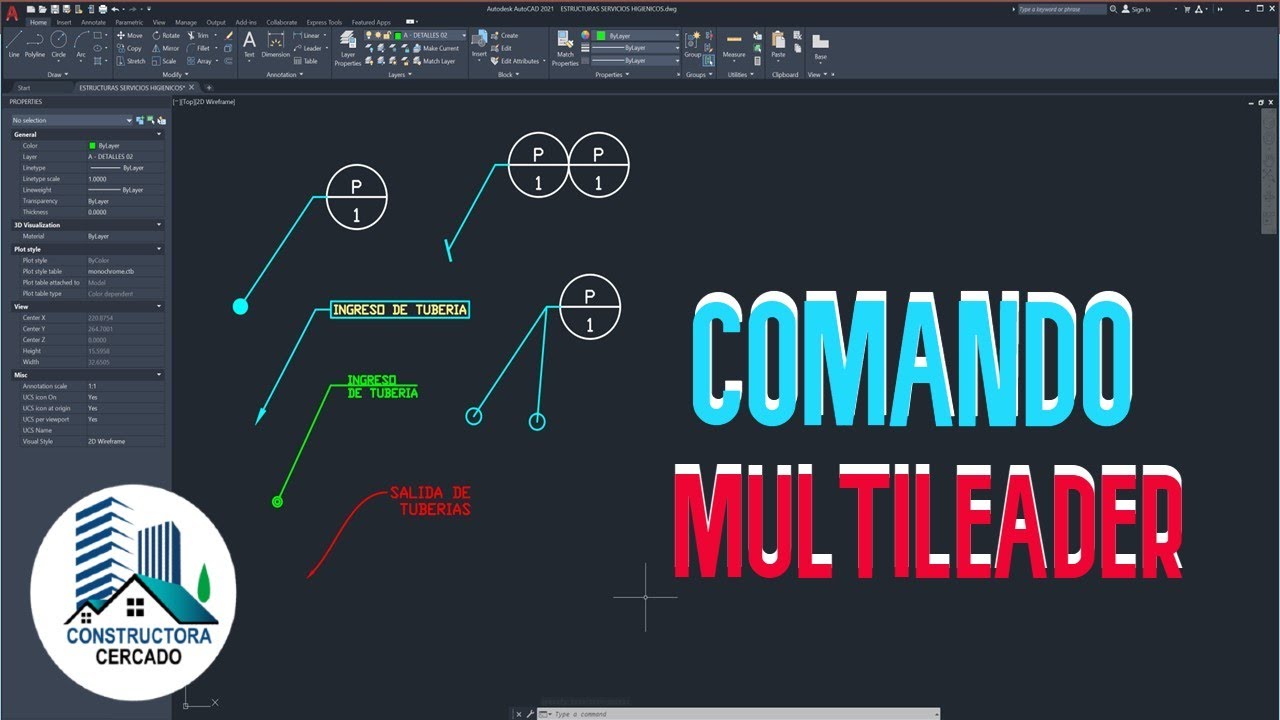This screenshot has height=720, width=1280.
Task: Select the Polyline tool
Action: click(x=35, y=44)
